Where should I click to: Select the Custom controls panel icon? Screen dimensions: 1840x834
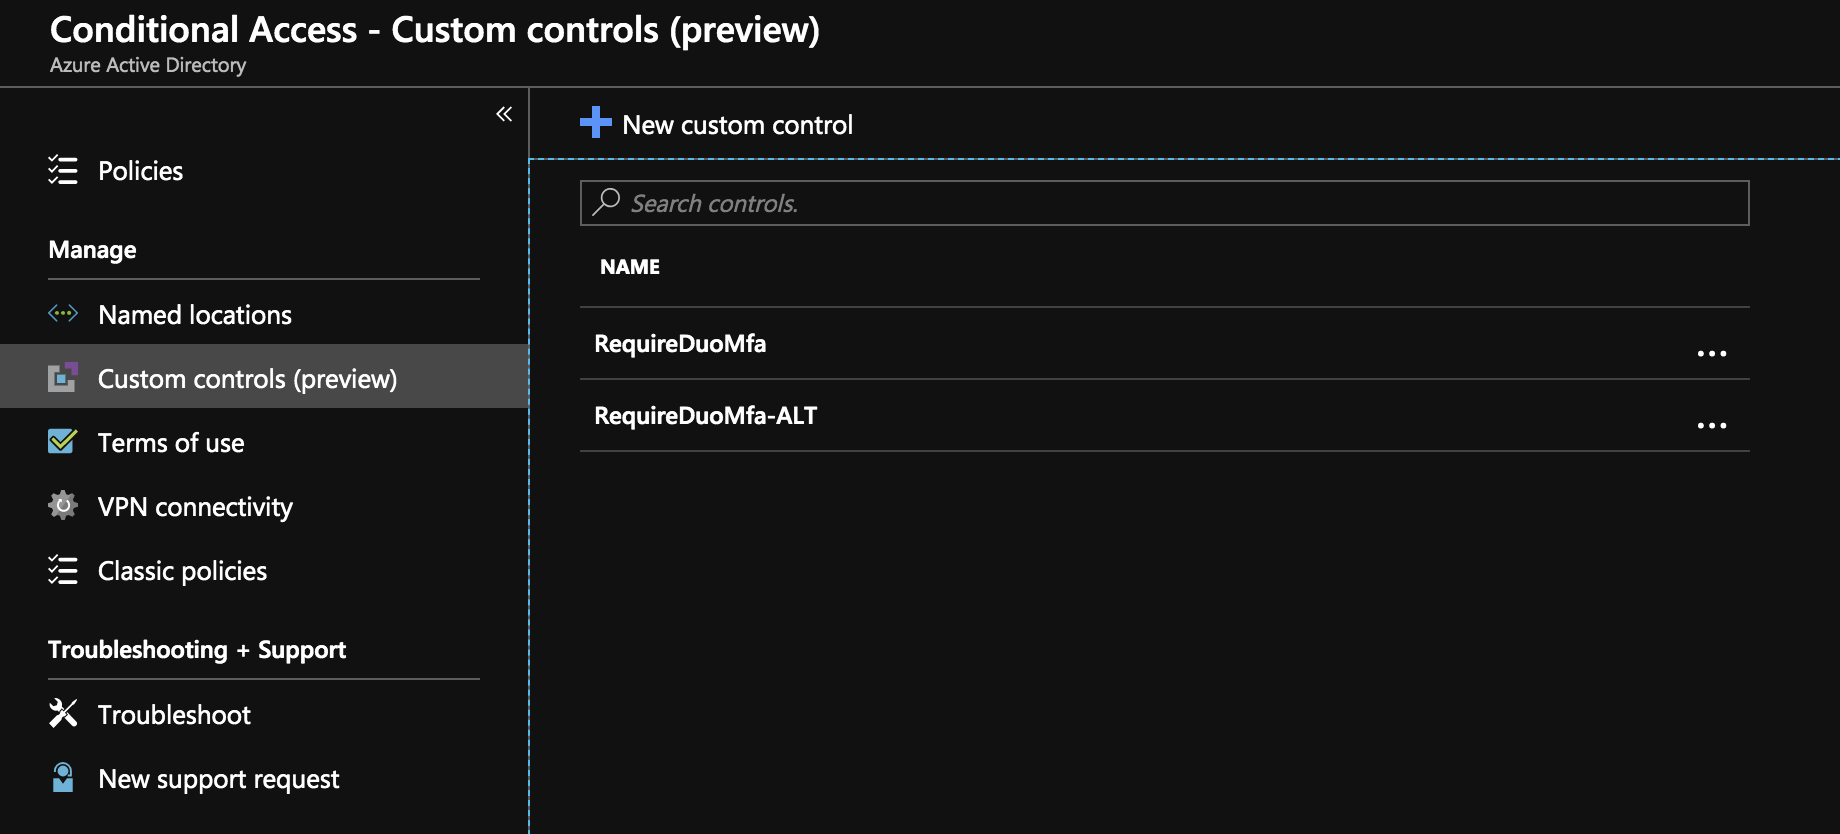(62, 377)
